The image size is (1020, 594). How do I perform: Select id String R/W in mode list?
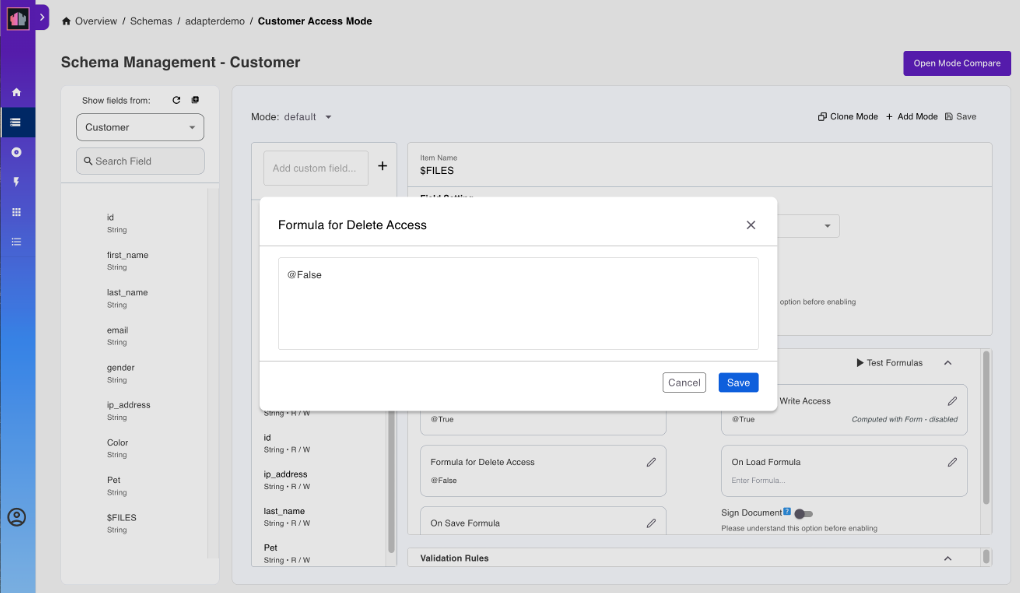pyautogui.click(x=287, y=444)
